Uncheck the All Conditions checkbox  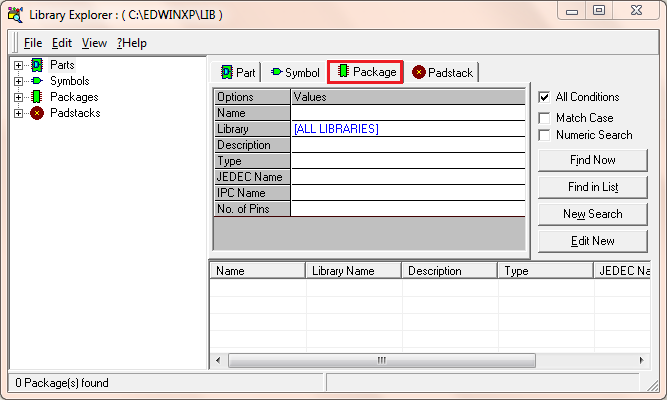(x=544, y=97)
